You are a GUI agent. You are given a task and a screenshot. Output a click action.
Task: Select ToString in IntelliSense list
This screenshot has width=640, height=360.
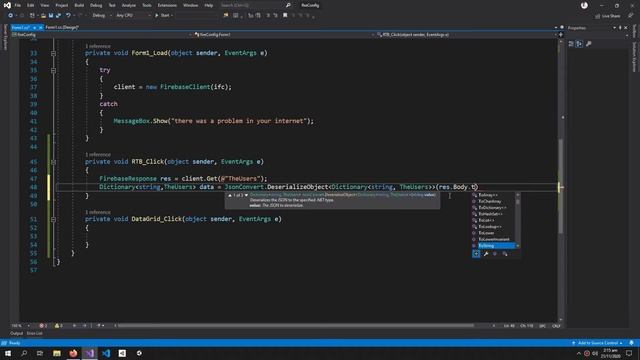click(494, 246)
